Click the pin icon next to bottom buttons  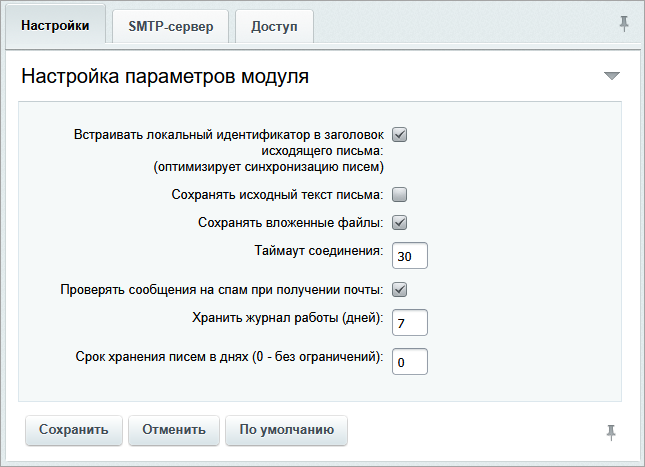pyautogui.click(x=611, y=431)
